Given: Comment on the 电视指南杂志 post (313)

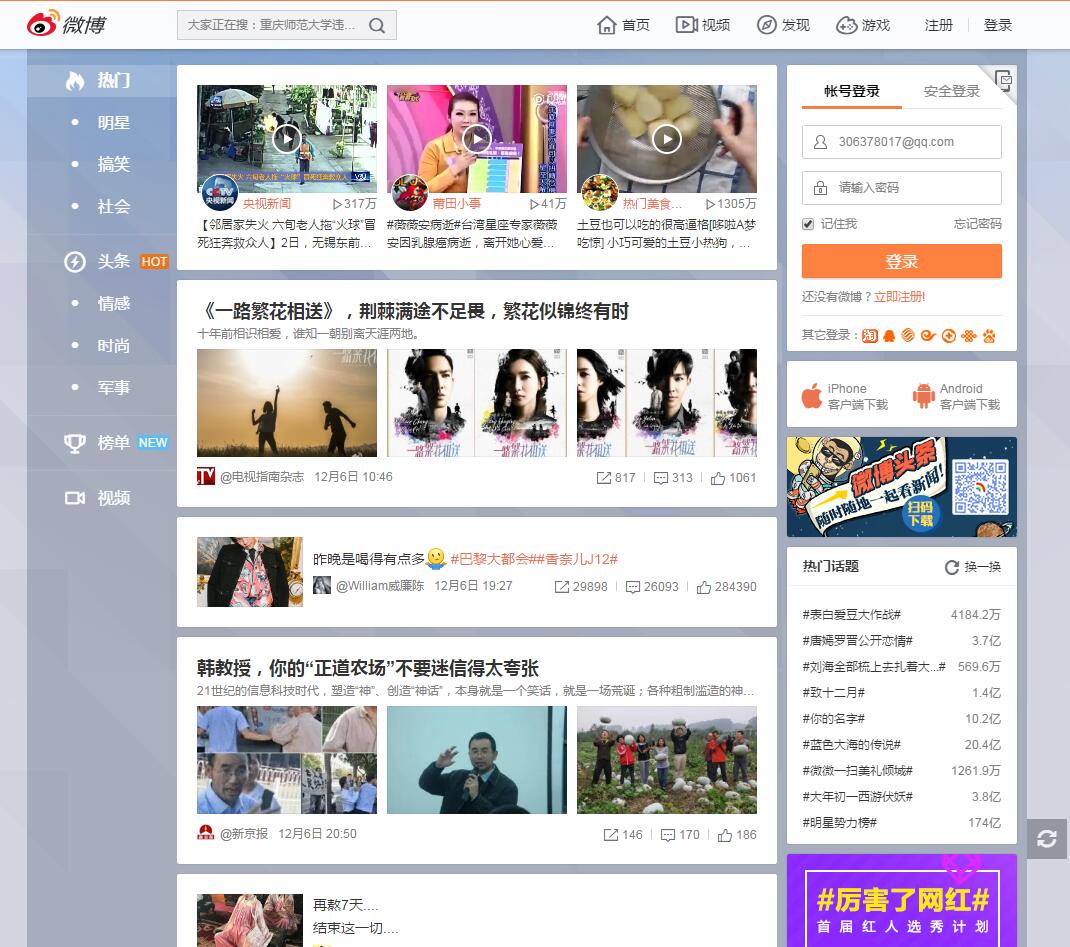Looking at the screenshot, I should pos(673,478).
